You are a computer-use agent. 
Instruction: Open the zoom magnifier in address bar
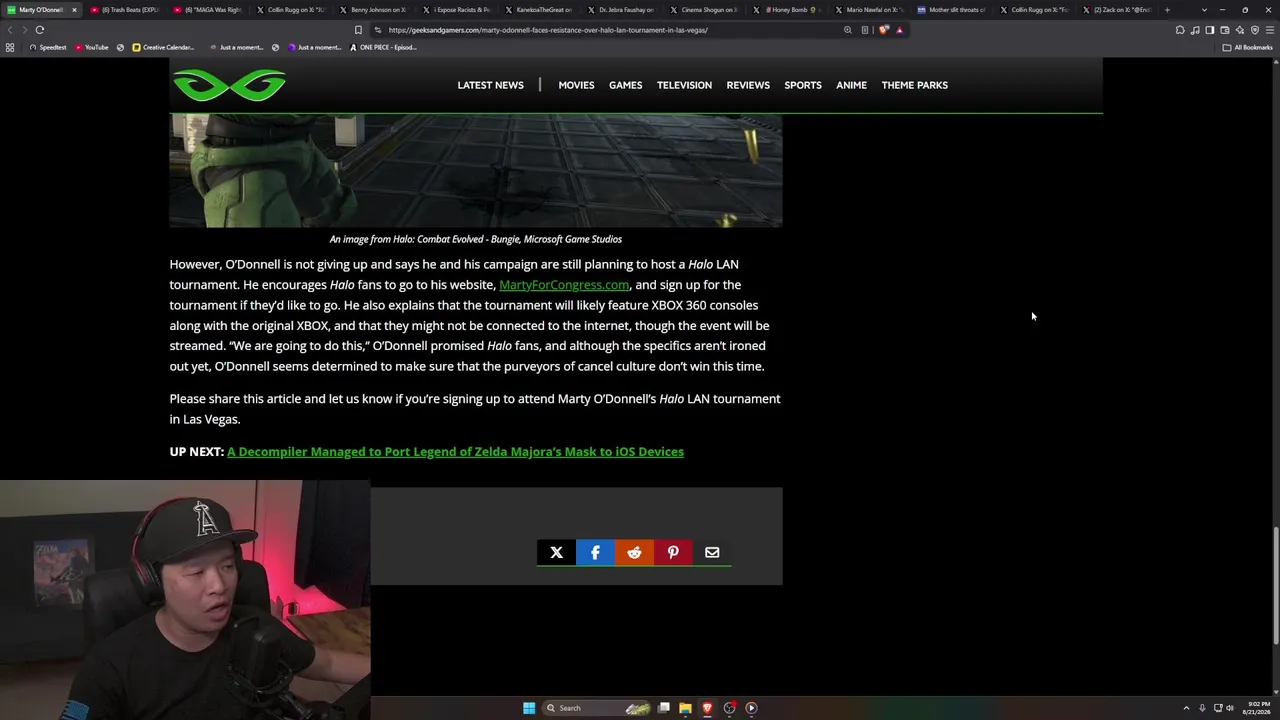coord(848,30)
